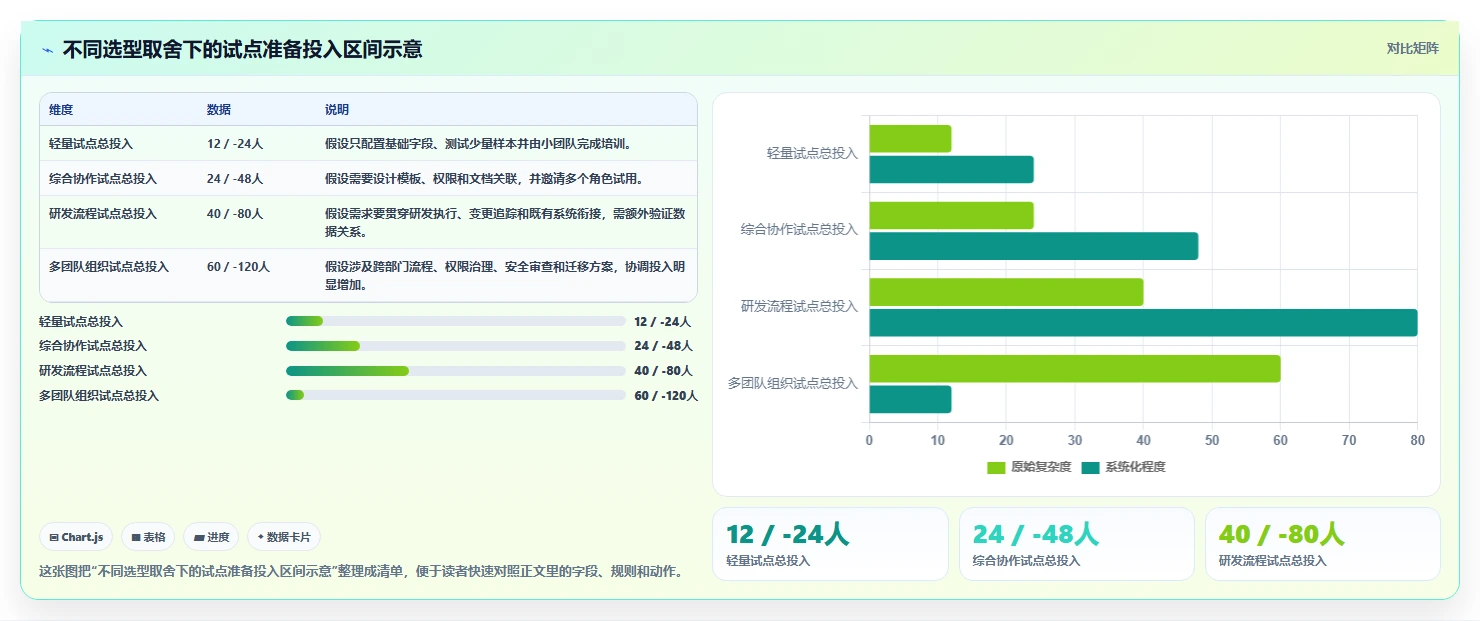Click light green bar for 轻量试点总投入
The height and width of the screenshot is (621, 1480).
[x=910, y=139]
